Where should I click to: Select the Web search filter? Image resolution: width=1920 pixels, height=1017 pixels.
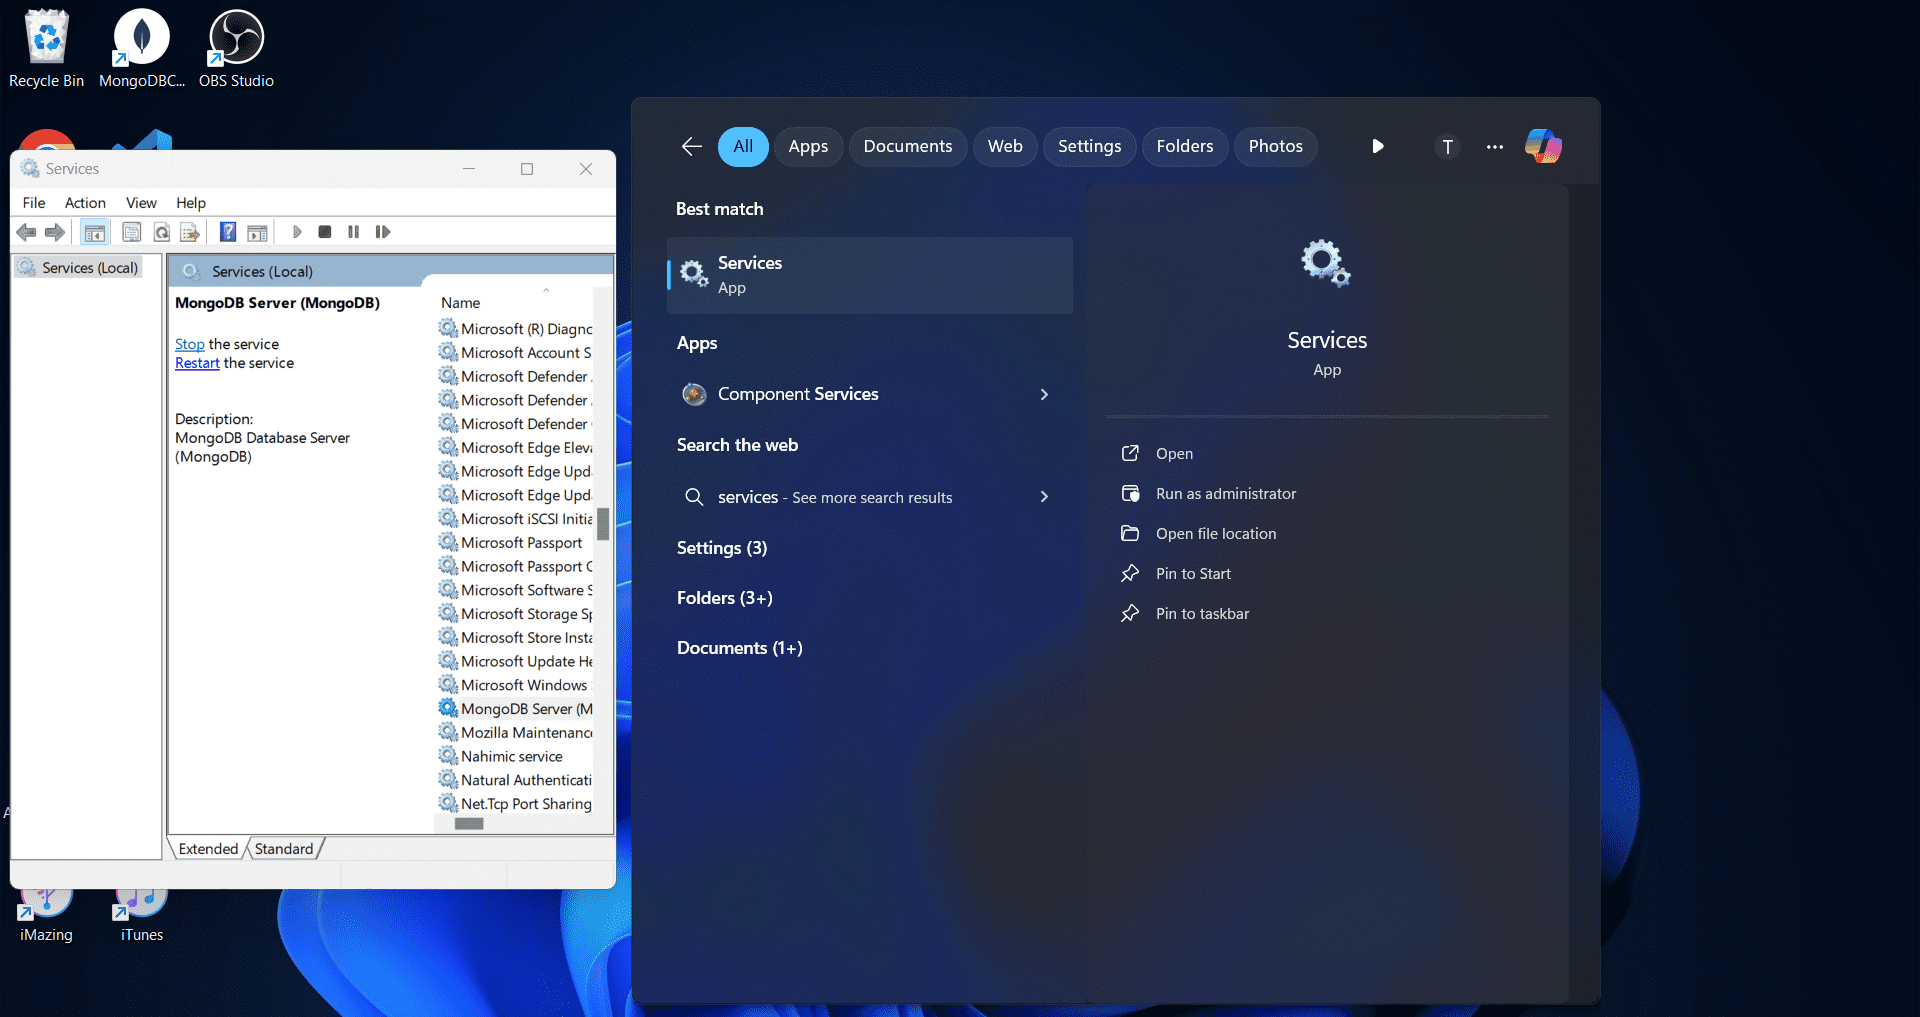pos(1005,147)
